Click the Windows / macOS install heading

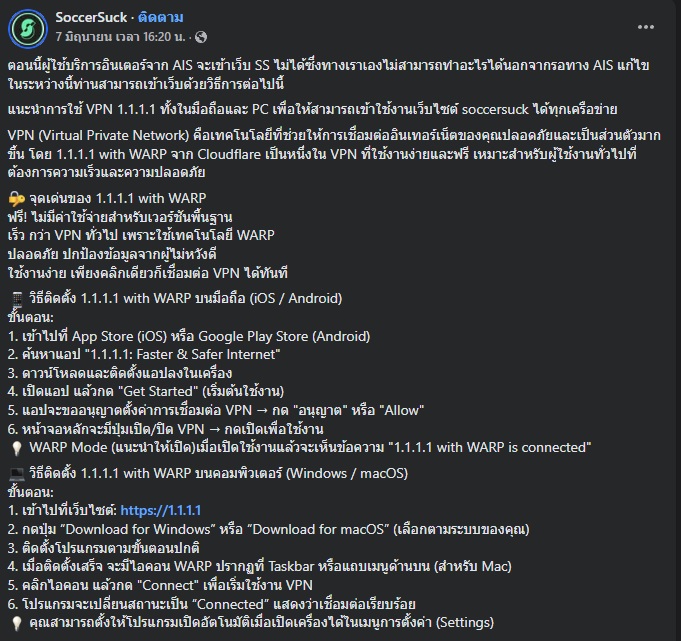click(x=218, y=473)
